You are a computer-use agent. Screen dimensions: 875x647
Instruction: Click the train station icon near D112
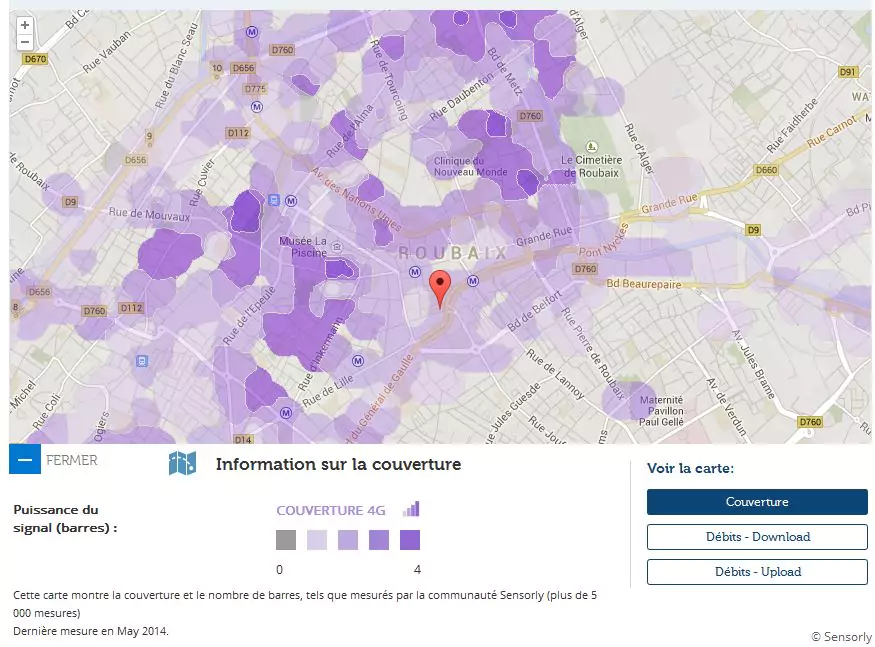pos(143,361)
